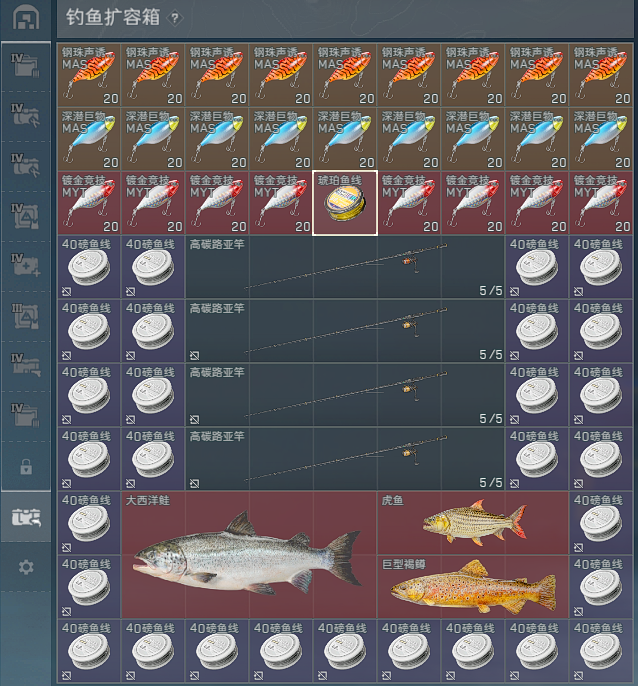
Task: Select the 高碳路亚竿 rod without a bound icon
Action: [345, 267]
